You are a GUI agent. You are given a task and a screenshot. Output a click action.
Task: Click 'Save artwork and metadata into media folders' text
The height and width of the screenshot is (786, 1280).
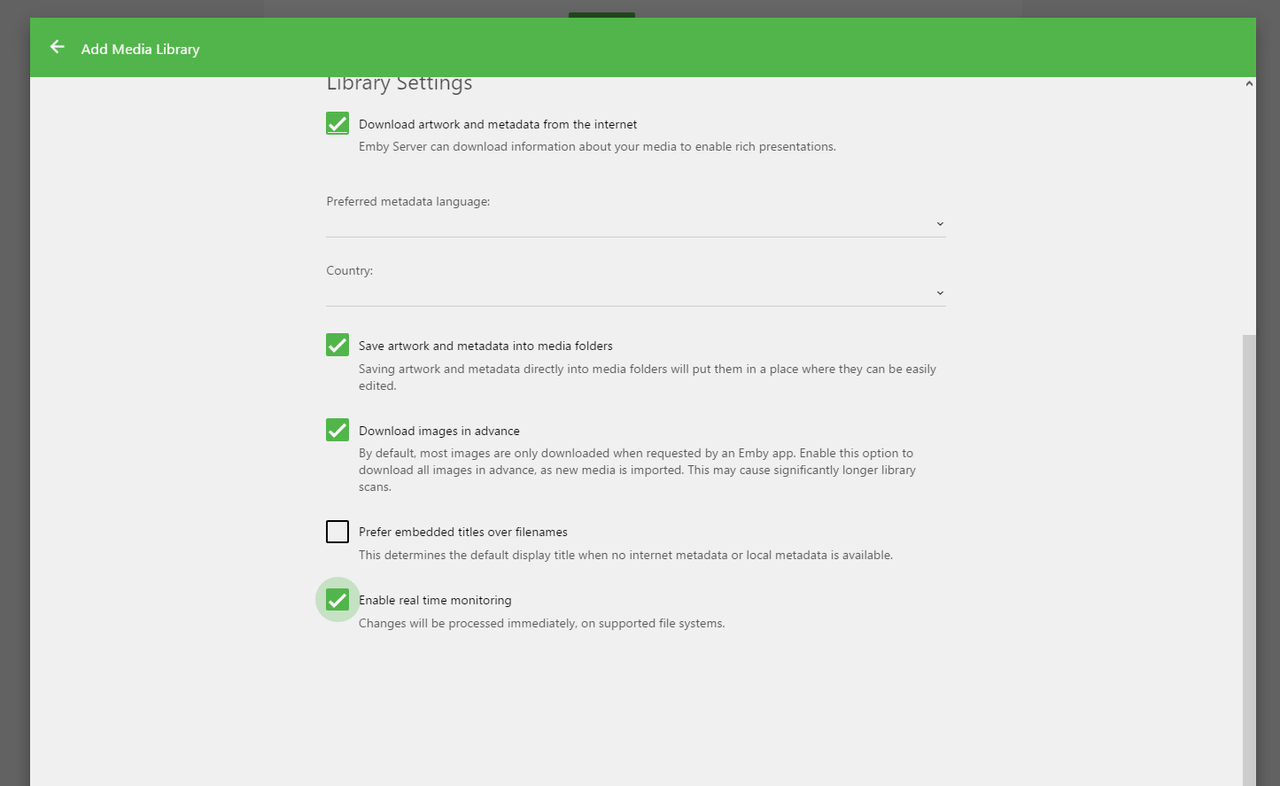(486, 346)
